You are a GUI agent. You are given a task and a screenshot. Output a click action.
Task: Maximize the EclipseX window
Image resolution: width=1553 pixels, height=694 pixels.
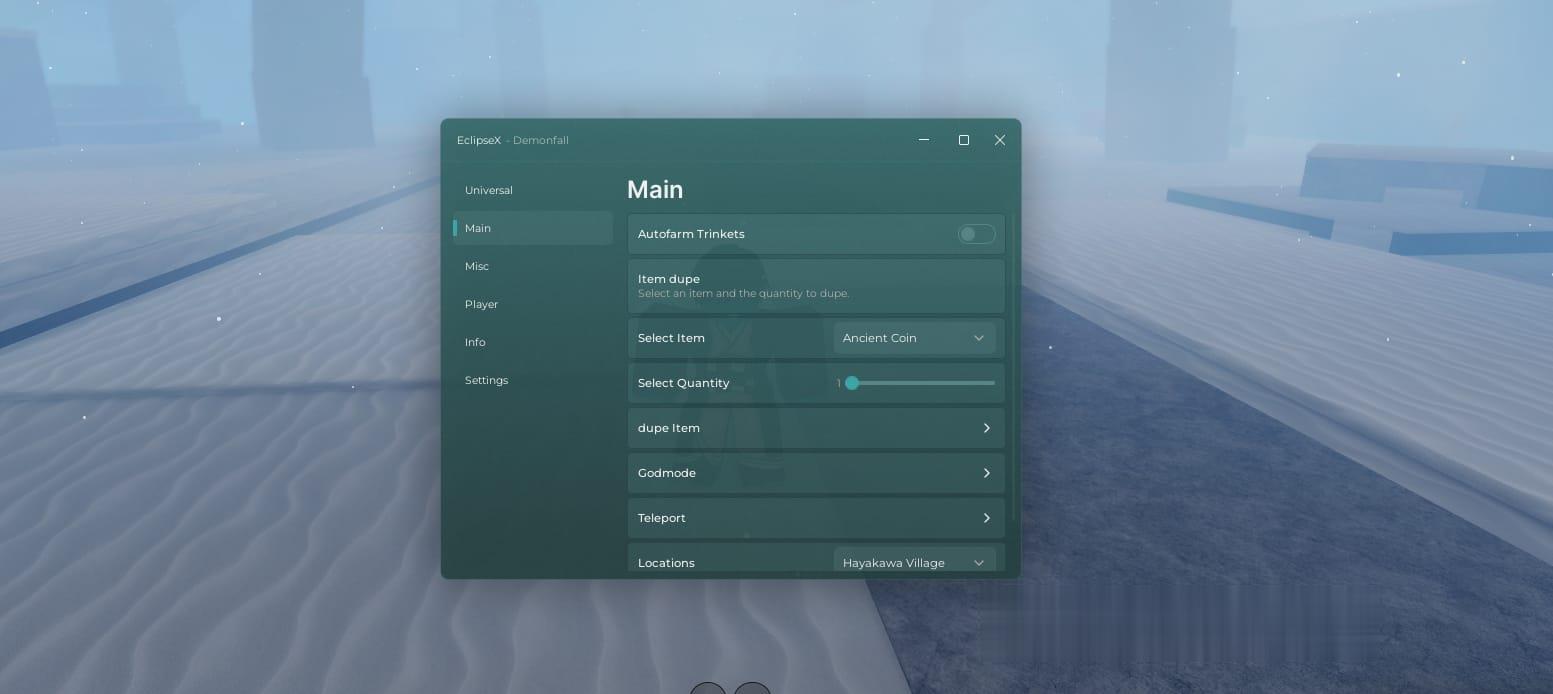[x=964, y=140]
